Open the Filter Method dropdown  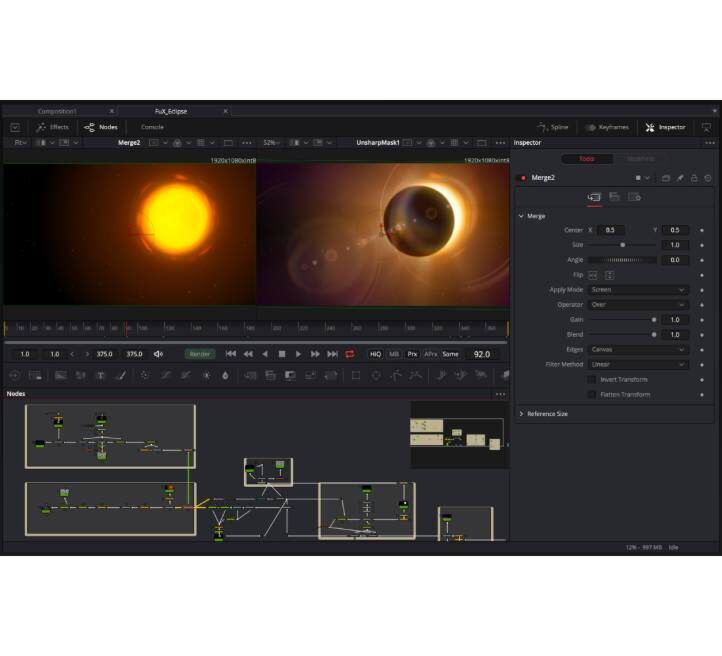click(x=638, y=365)
